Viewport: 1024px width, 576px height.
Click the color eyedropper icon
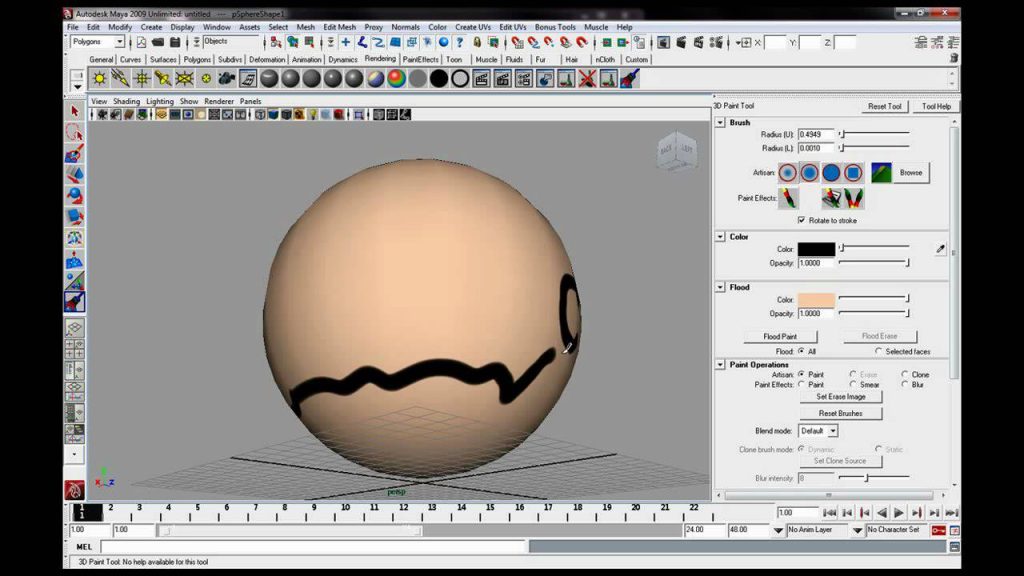point(940,249)
